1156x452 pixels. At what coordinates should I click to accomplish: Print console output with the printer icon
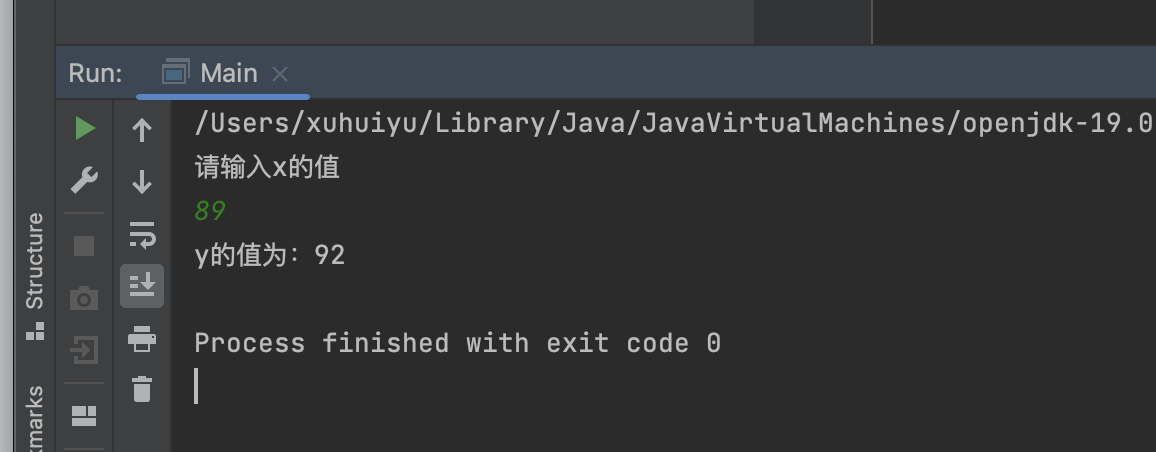pyautogui.click(x=142, y=339)
